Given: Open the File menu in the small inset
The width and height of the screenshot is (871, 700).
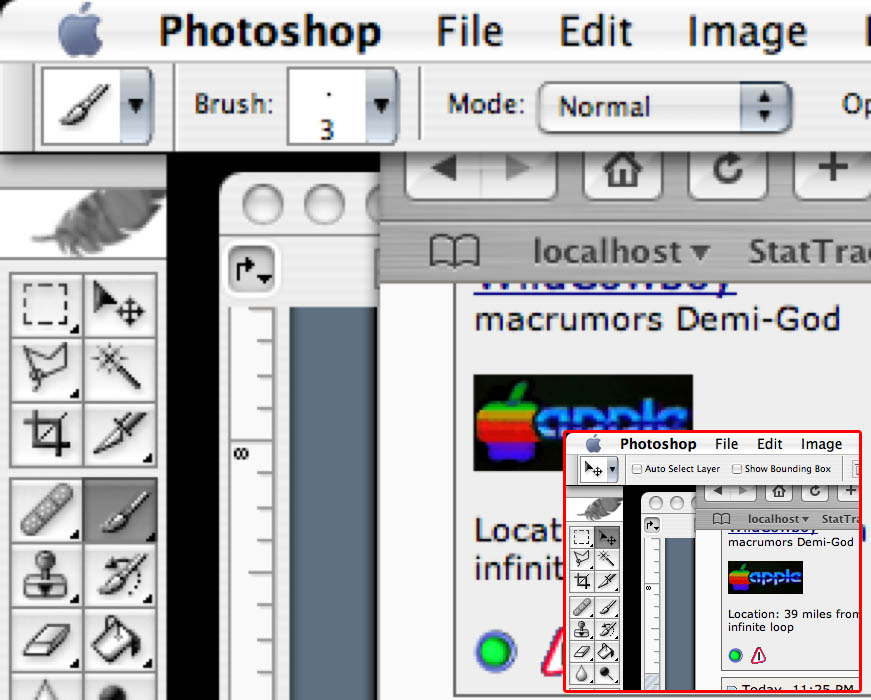Looking at the screenshot, I should [726, 444].
